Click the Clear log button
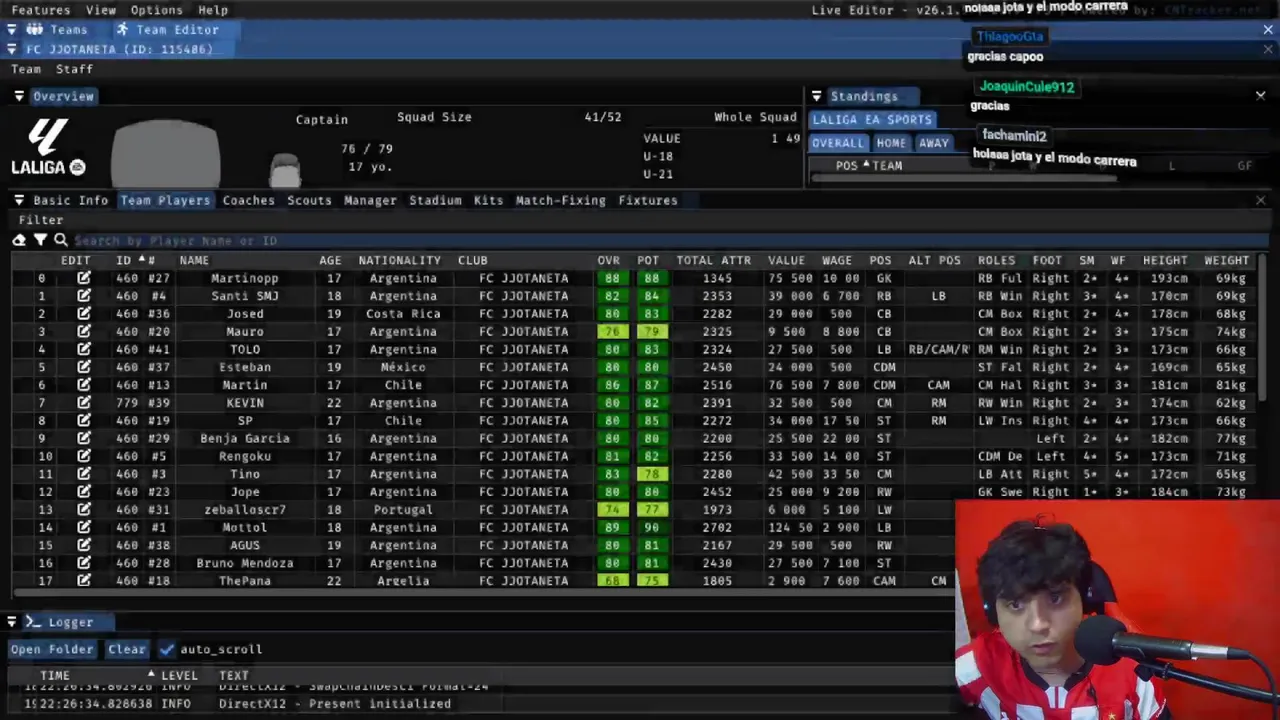1280x720 pixels. tap(127, 649)
